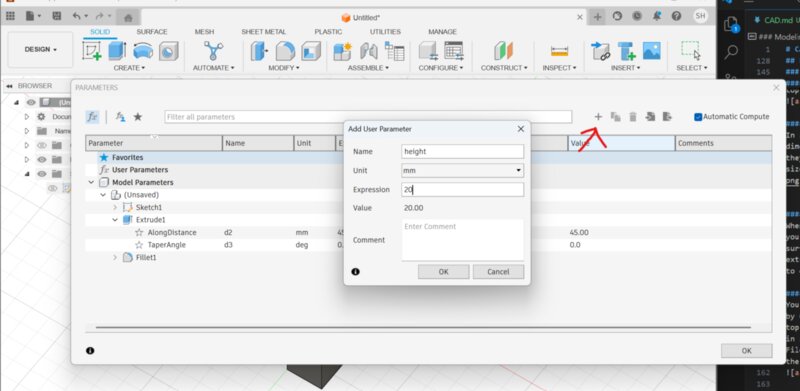Click Cancel in Add User Parameter dialog

click(498, 272)
